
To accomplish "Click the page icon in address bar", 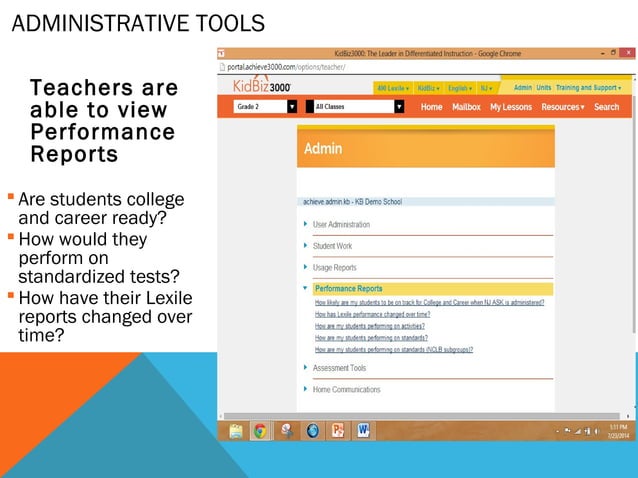I will pyautogui.click(x=222, y=67).
